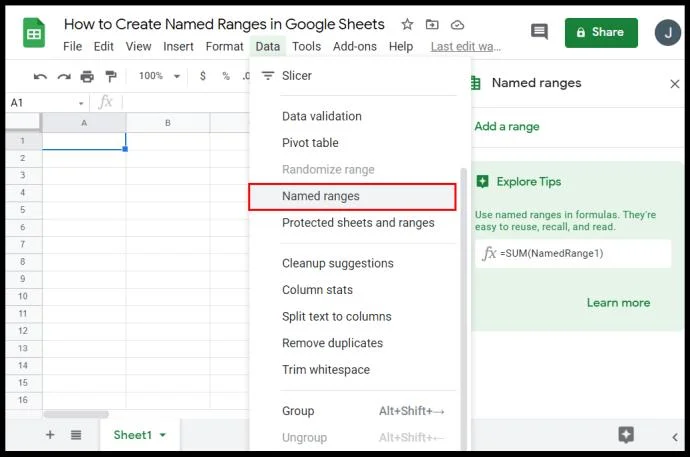Image resolution: width=690 pixels, height=457 pixels.
Task: Open the View menu
Action: pos(138,46)
